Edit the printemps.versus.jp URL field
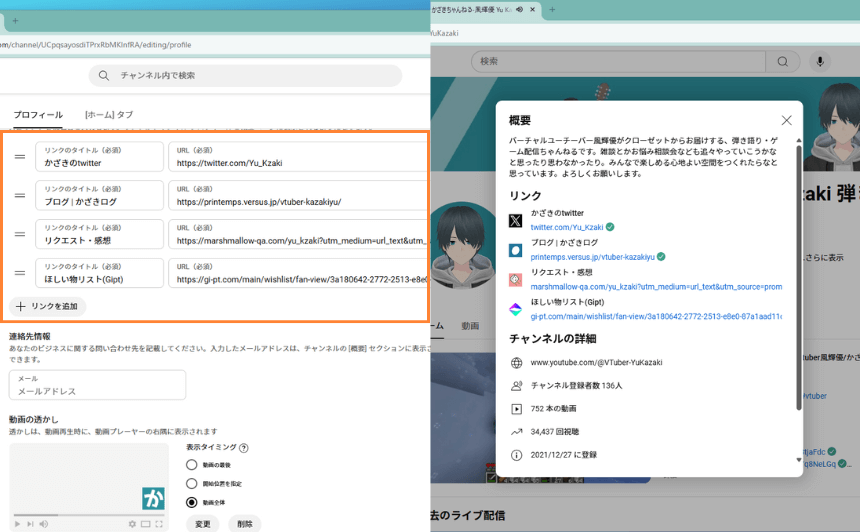The image size is (860, 532). coord(298,195)
